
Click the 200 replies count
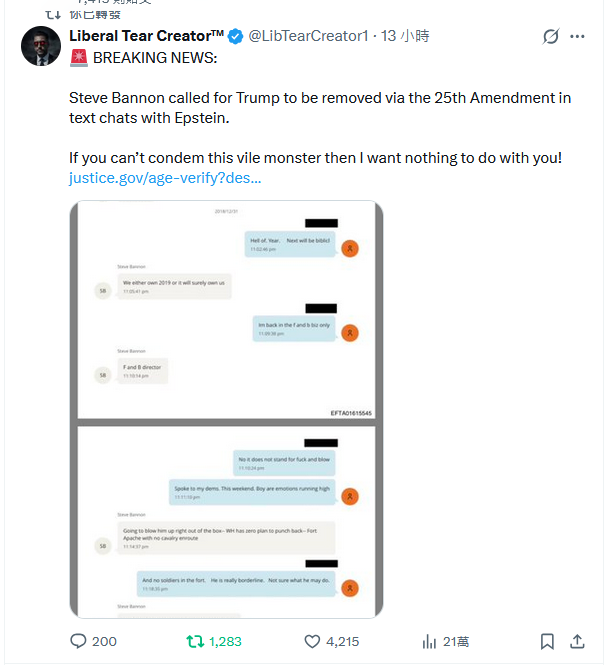(x=104, y=641)
